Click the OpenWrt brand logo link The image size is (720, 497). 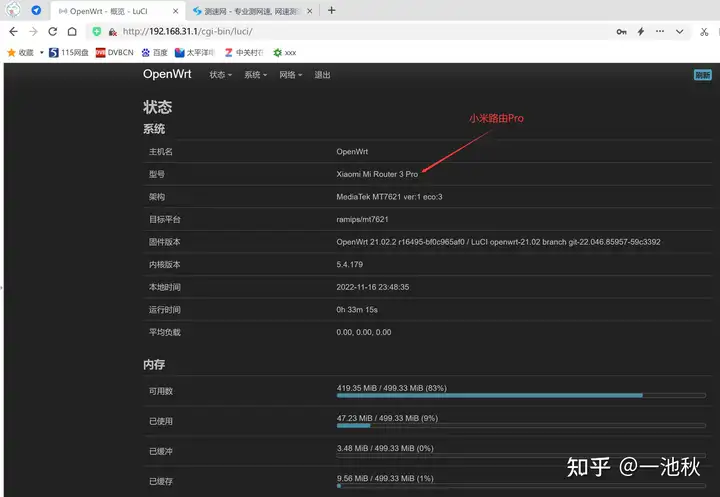(x=167, y=74)
